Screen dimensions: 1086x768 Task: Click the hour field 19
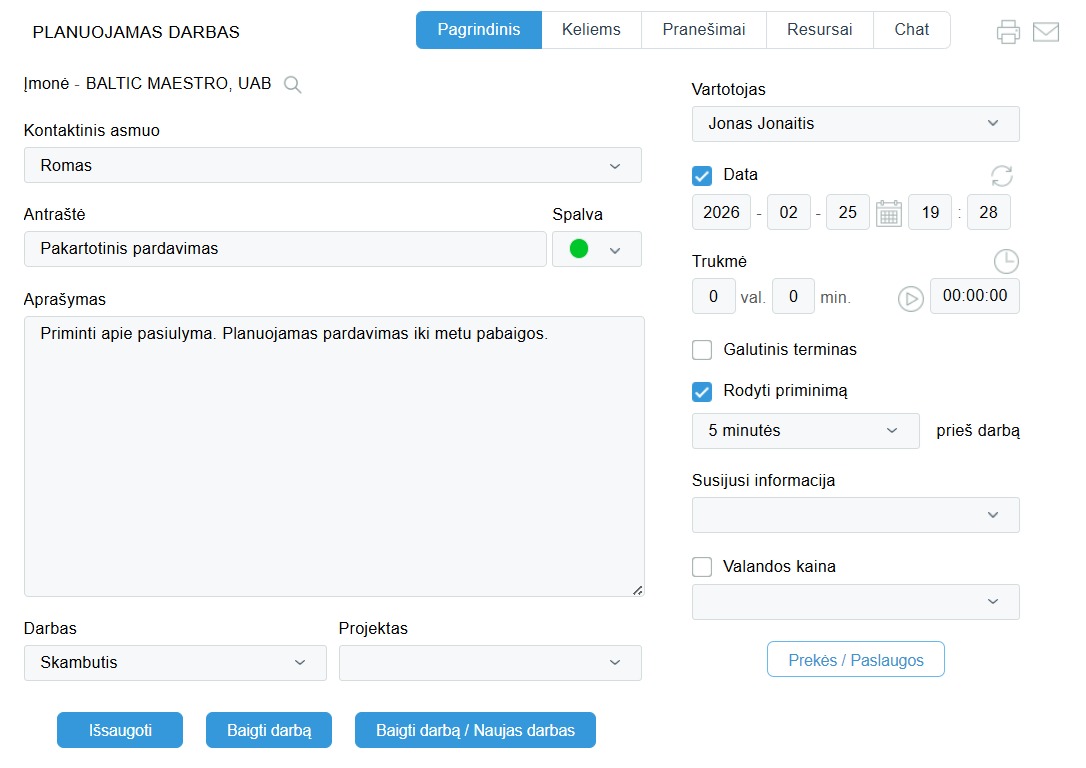tap(930, 213)
